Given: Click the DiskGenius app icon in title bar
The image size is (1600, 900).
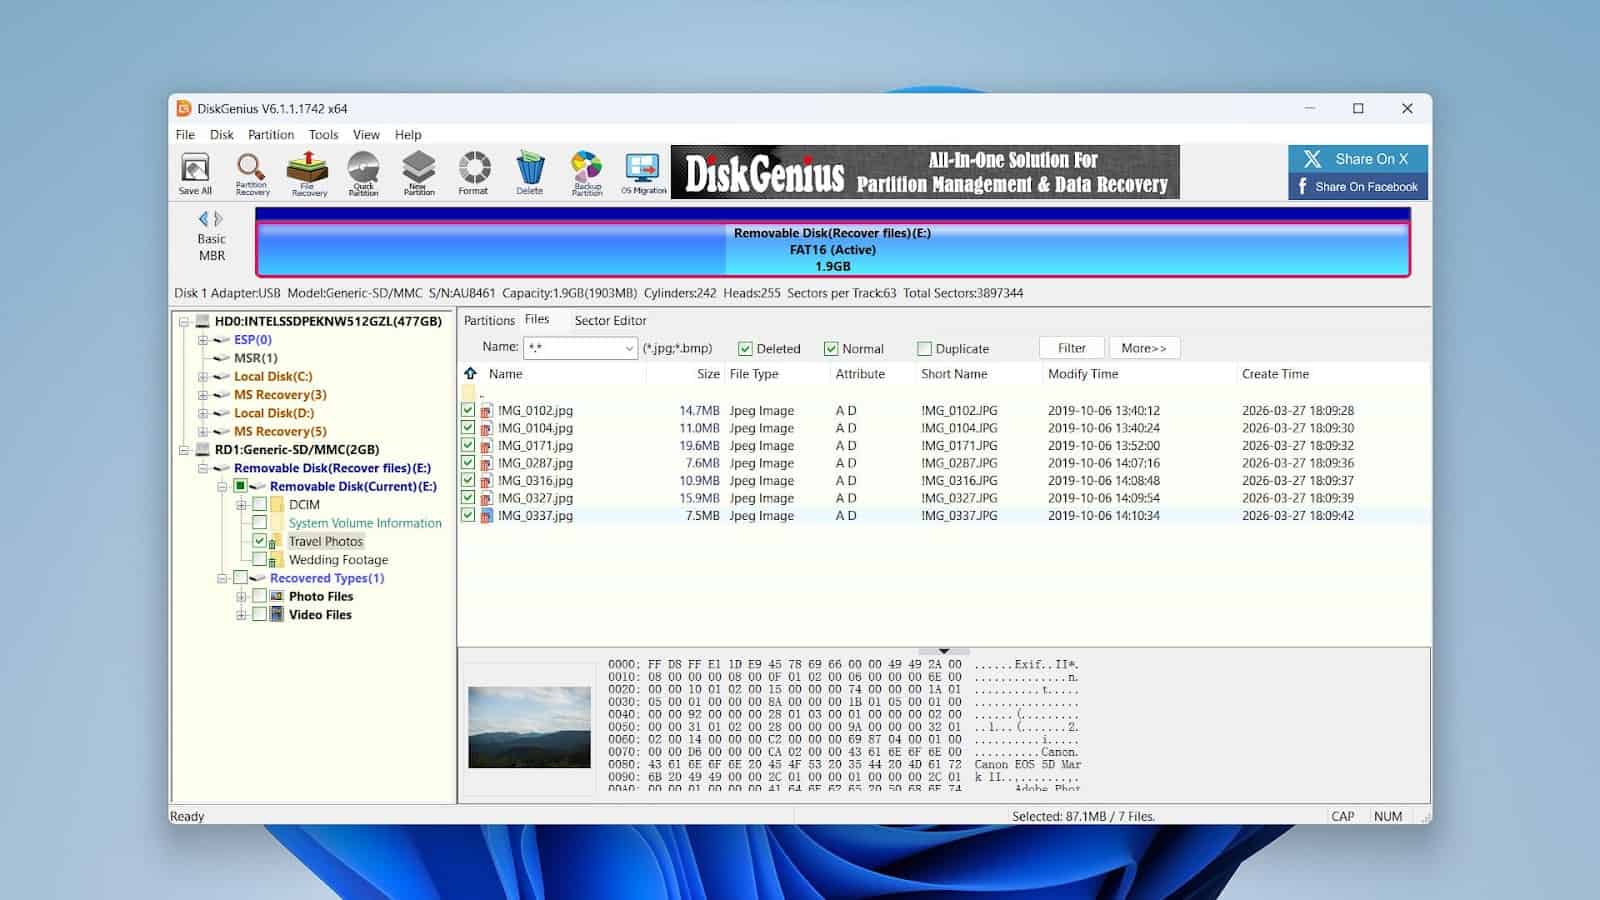Looking at the screenshot, I should 184,108.
